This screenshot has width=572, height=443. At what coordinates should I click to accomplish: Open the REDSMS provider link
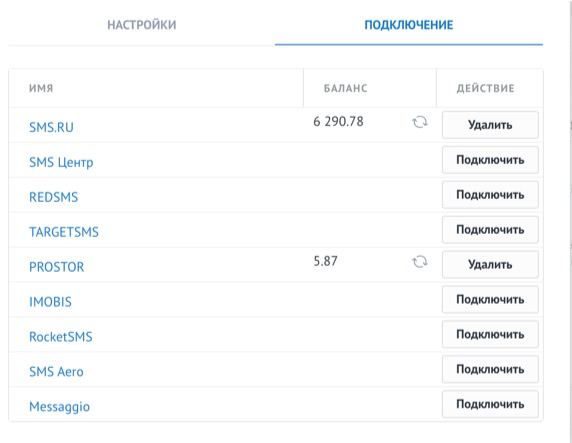pyautogui.click(x=53, y=197)
